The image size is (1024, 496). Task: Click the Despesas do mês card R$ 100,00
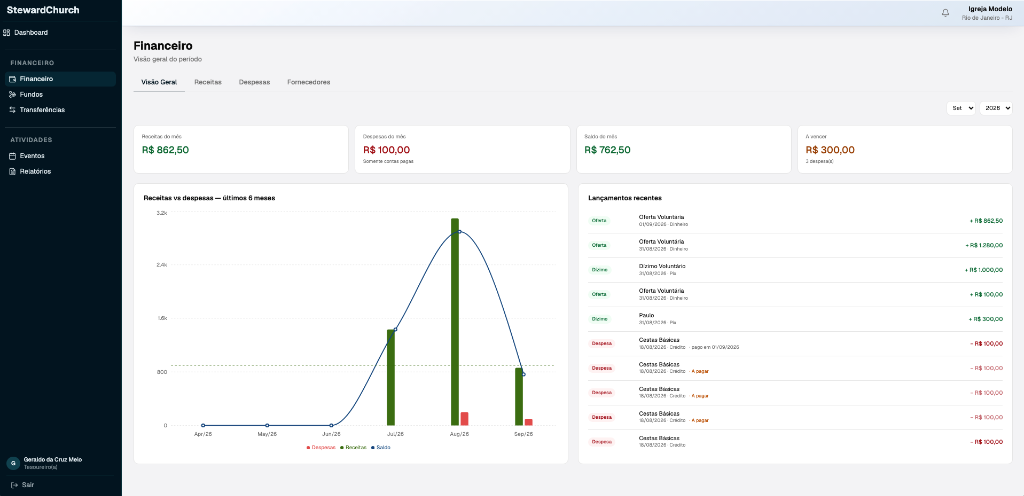(462, 149)
